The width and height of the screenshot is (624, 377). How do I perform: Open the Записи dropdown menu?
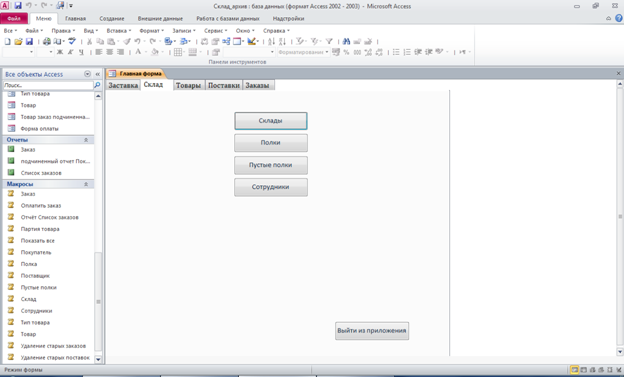(x=183, y=31)
